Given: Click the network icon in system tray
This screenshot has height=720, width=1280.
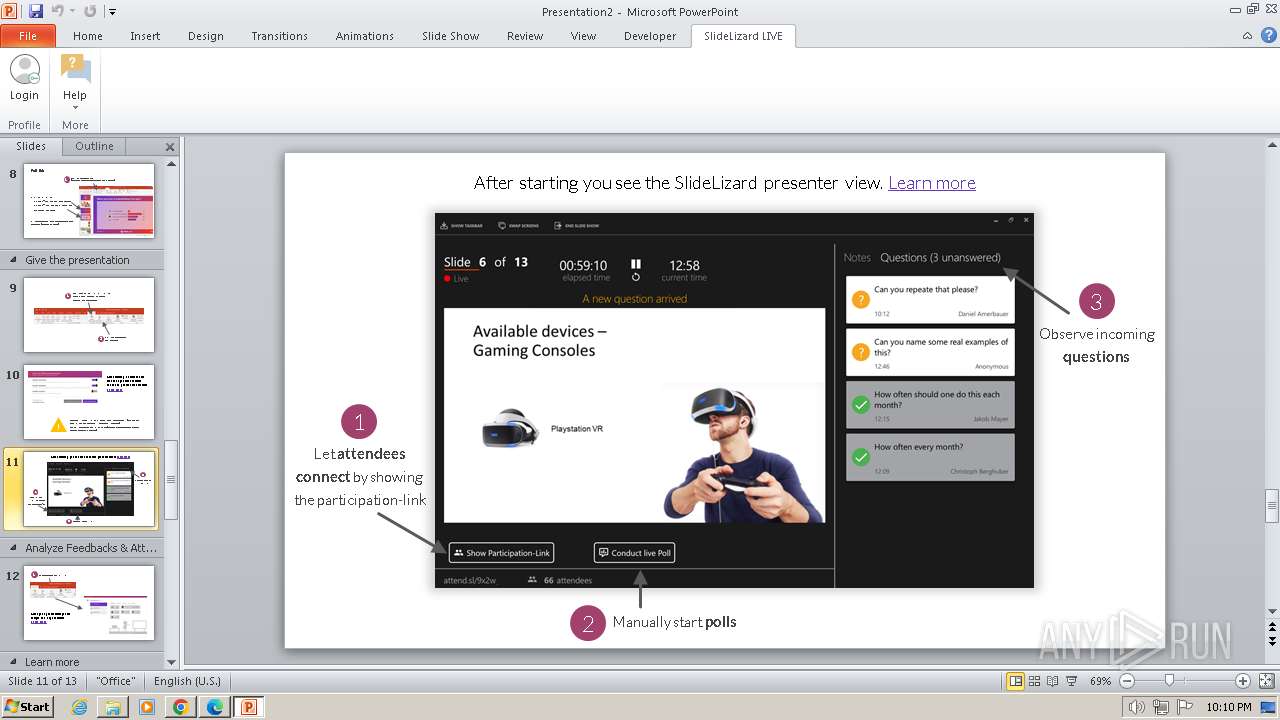Looking at the screenshot, I should click(1161, 707).
